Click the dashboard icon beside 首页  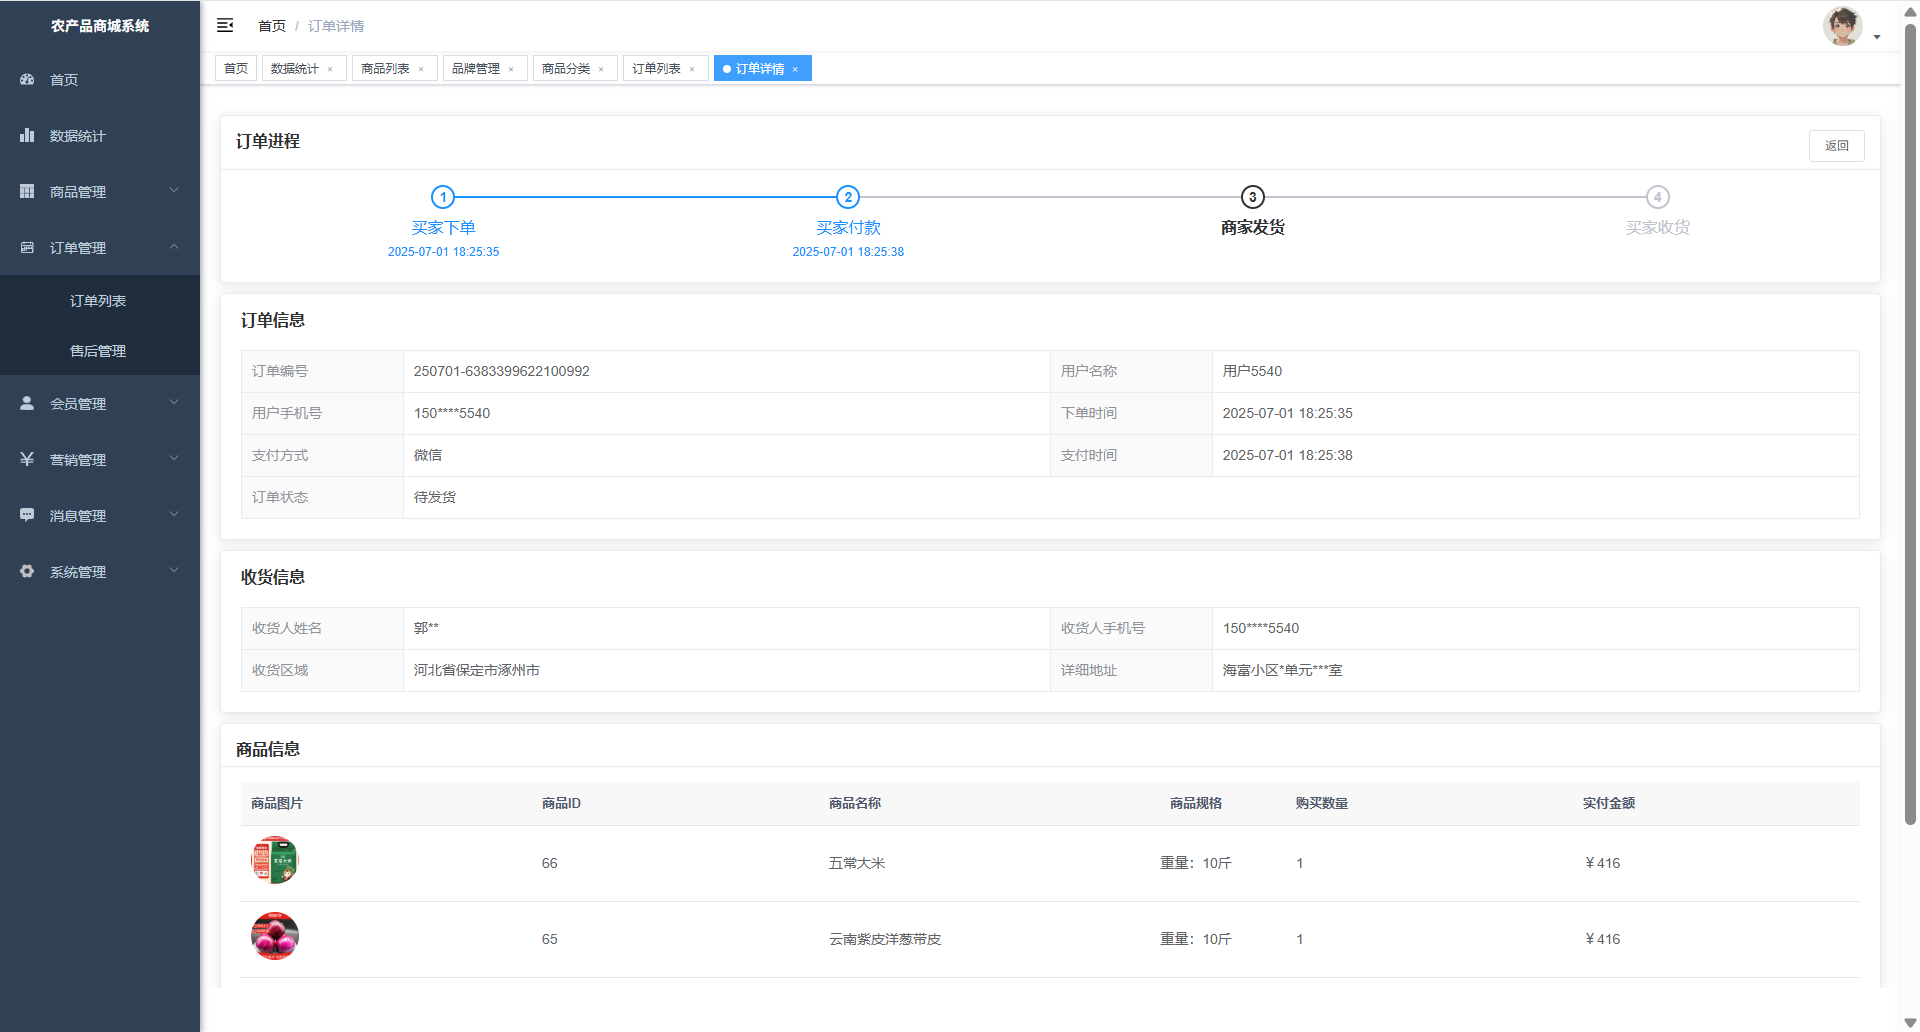27,79
